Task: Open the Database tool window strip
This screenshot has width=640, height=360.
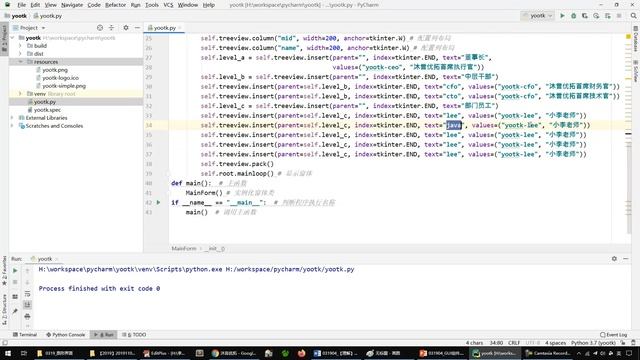Action: pos(636,39)
